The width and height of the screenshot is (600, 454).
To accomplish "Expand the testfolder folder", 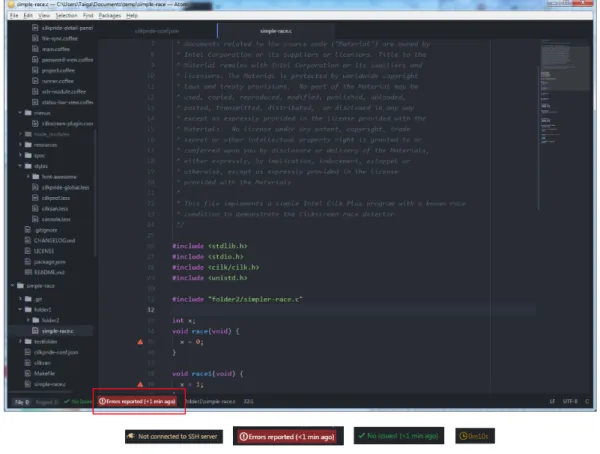I will click(x=20, y=341).
